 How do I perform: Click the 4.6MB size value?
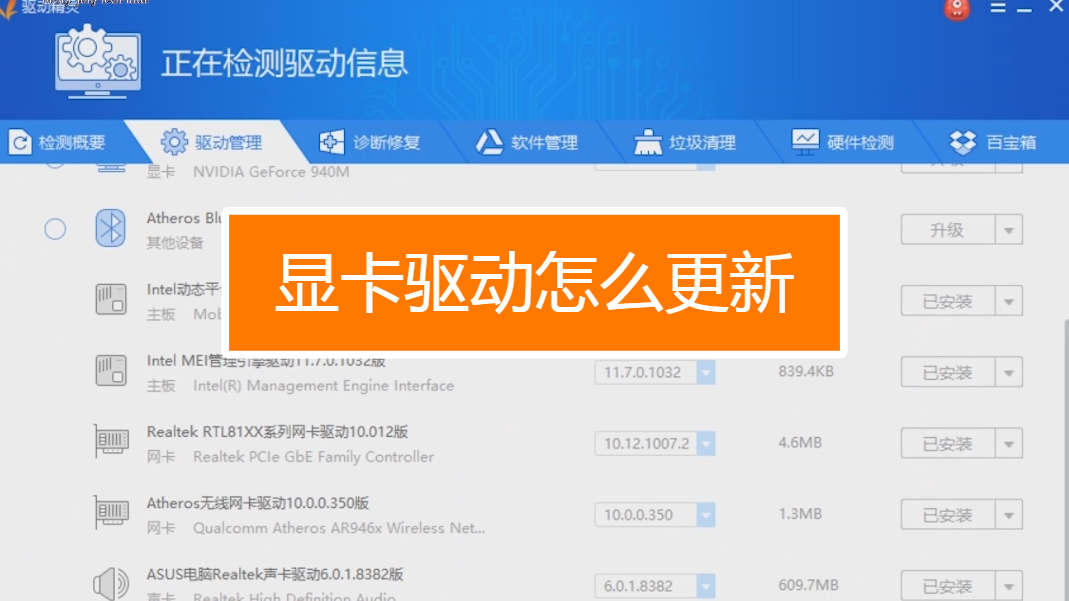800,443
